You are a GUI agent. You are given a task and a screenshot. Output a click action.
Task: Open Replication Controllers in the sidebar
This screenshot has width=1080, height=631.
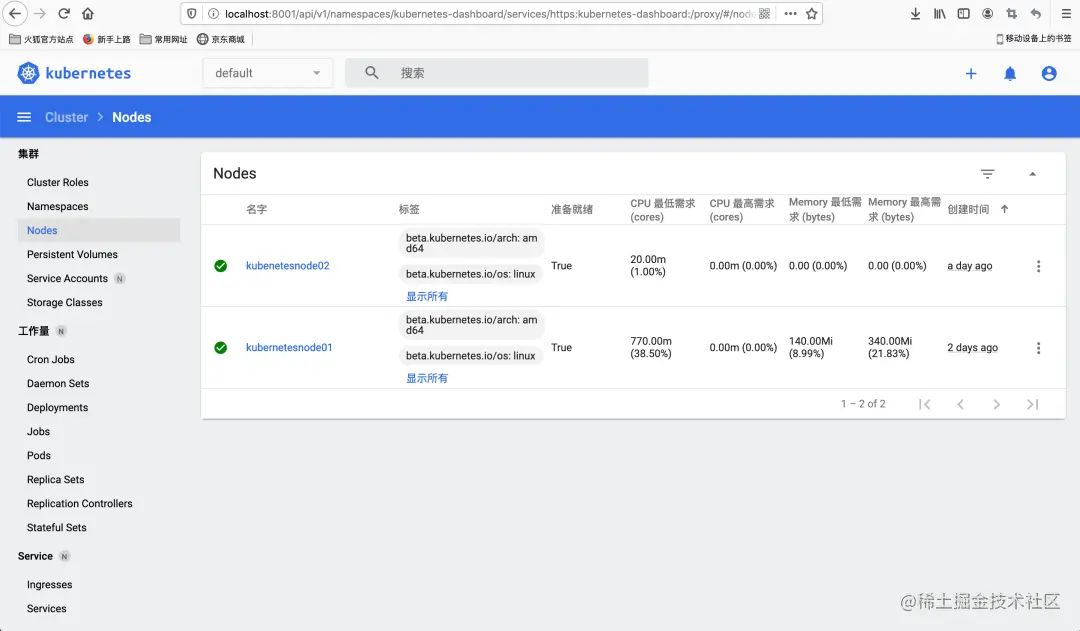[x=80, y=504]
